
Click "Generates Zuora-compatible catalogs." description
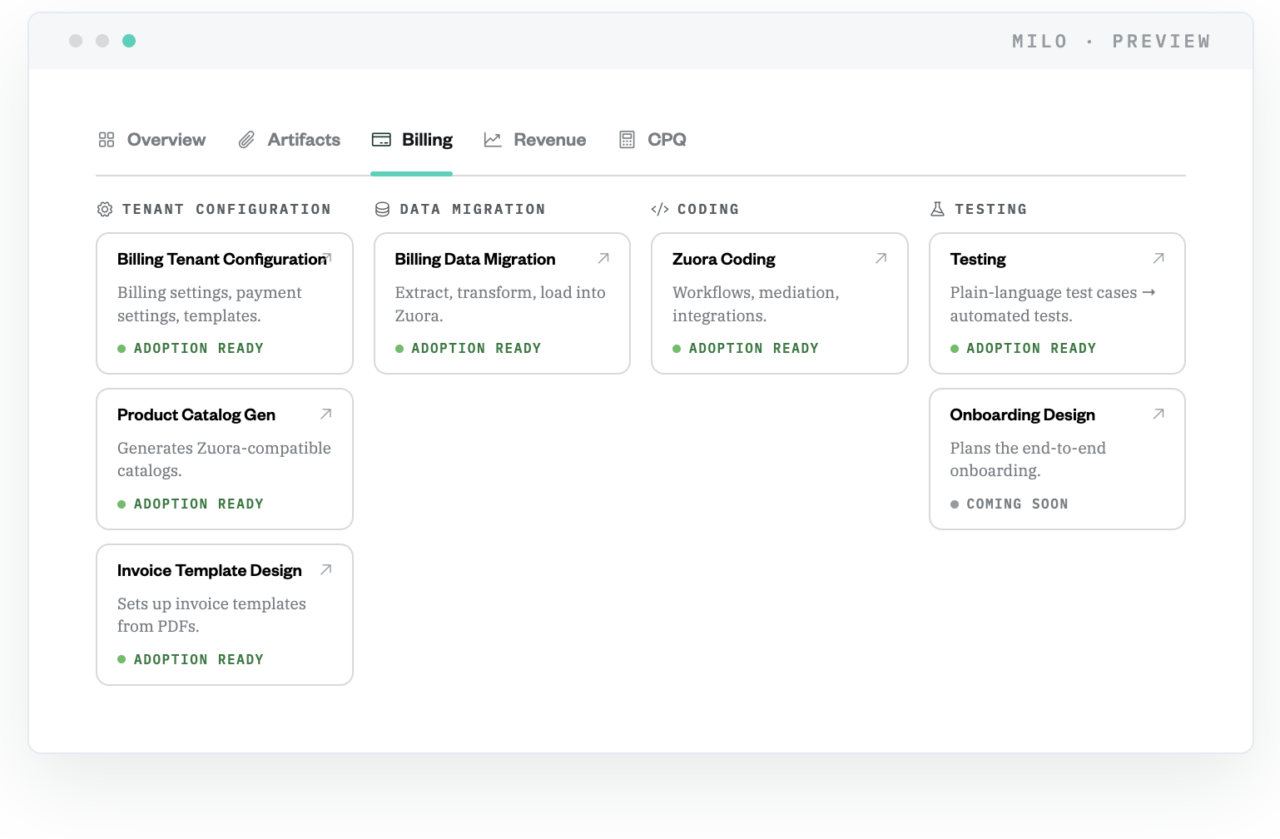coord(224,459)
